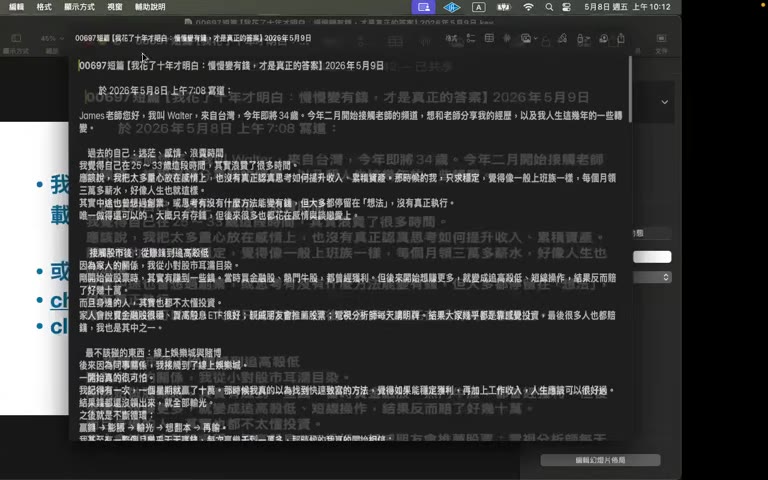This screenshot has width=768, height=480.
Task: Click the heading 過去的自己：迷茫、感情、浪費時間
Action: [x=155, y=153]
